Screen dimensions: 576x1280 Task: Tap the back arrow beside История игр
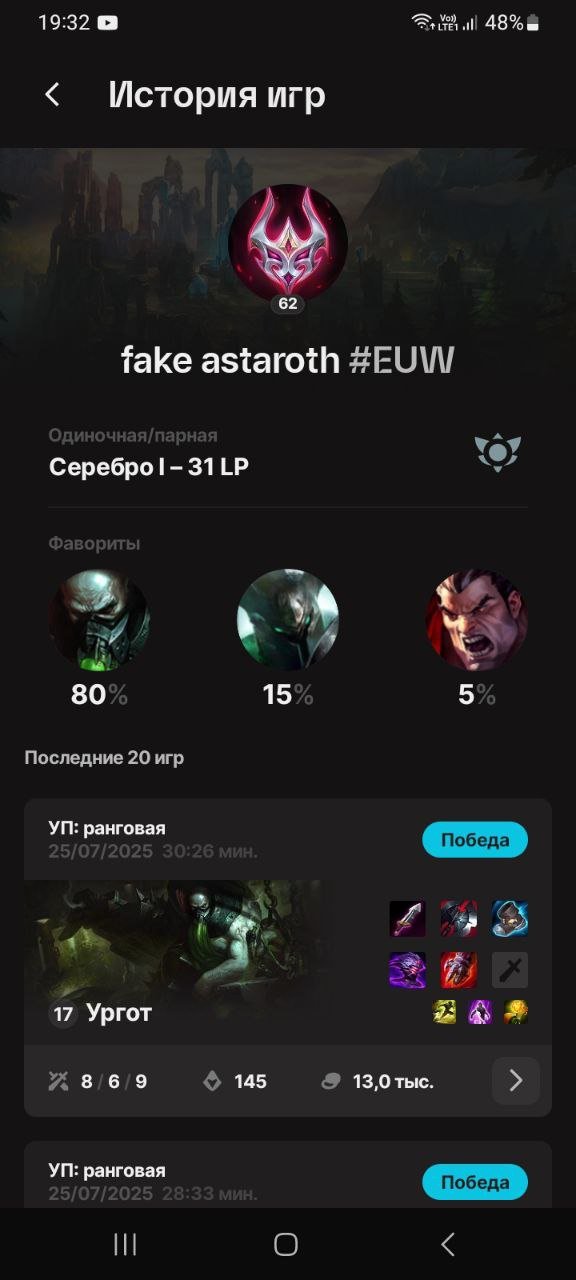pos(52,95)
